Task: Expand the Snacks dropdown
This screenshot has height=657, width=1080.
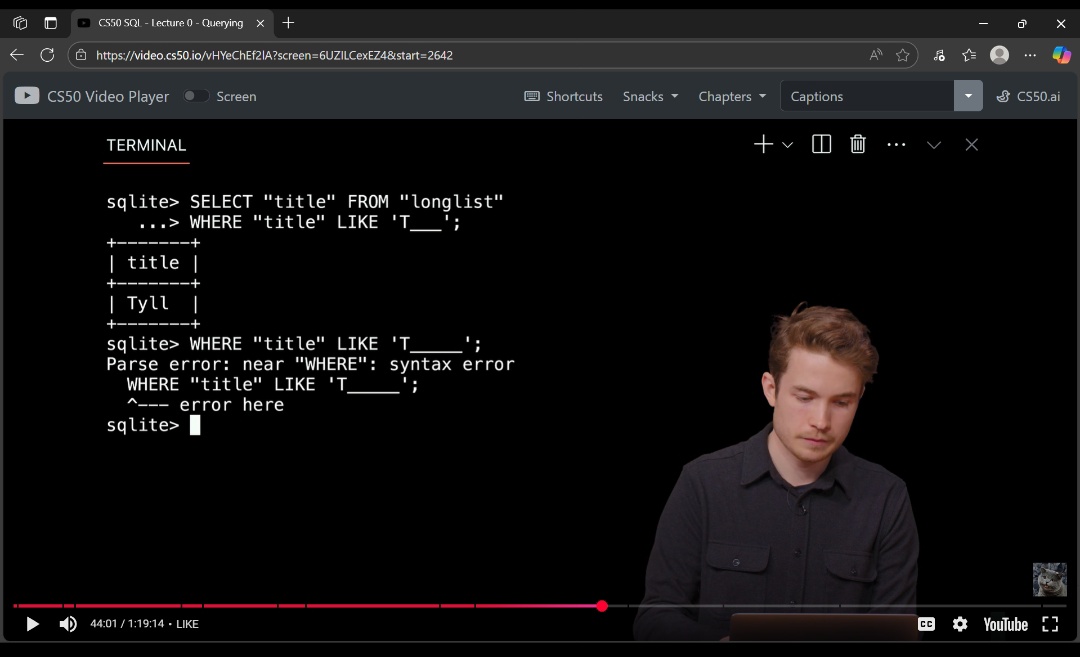Action: coord(650,96)
